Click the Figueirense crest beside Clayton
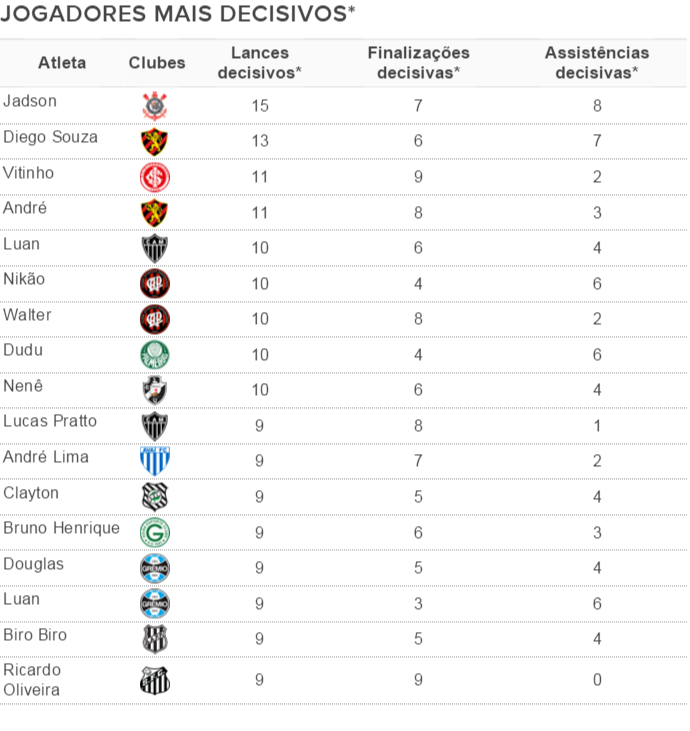Viewport: 690px width, 731px height. click(x=154, y=496)
